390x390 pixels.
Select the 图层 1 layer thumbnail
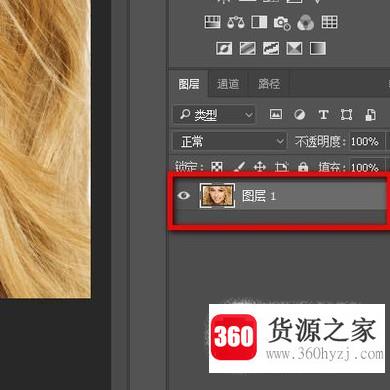click(x=217, y=196)
